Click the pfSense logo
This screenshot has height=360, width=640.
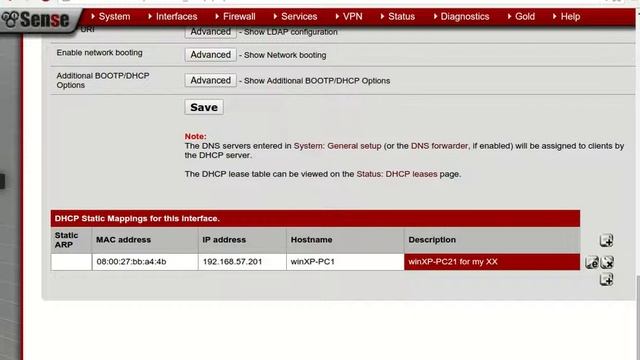pyautogui.click(x=36, y=19)
